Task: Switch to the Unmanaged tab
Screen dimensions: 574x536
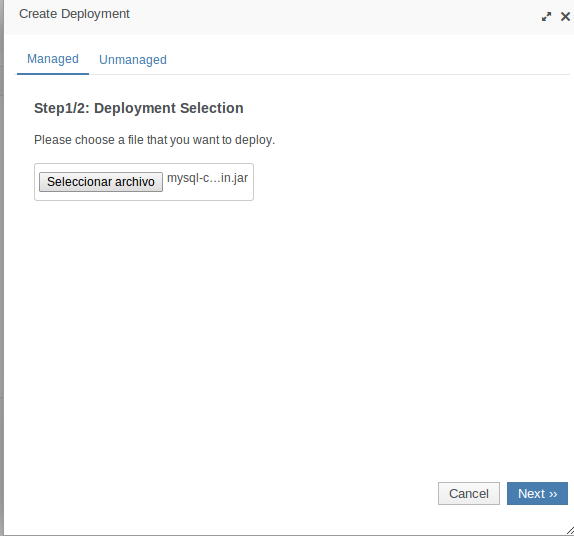Action: (x=133, y=60)
